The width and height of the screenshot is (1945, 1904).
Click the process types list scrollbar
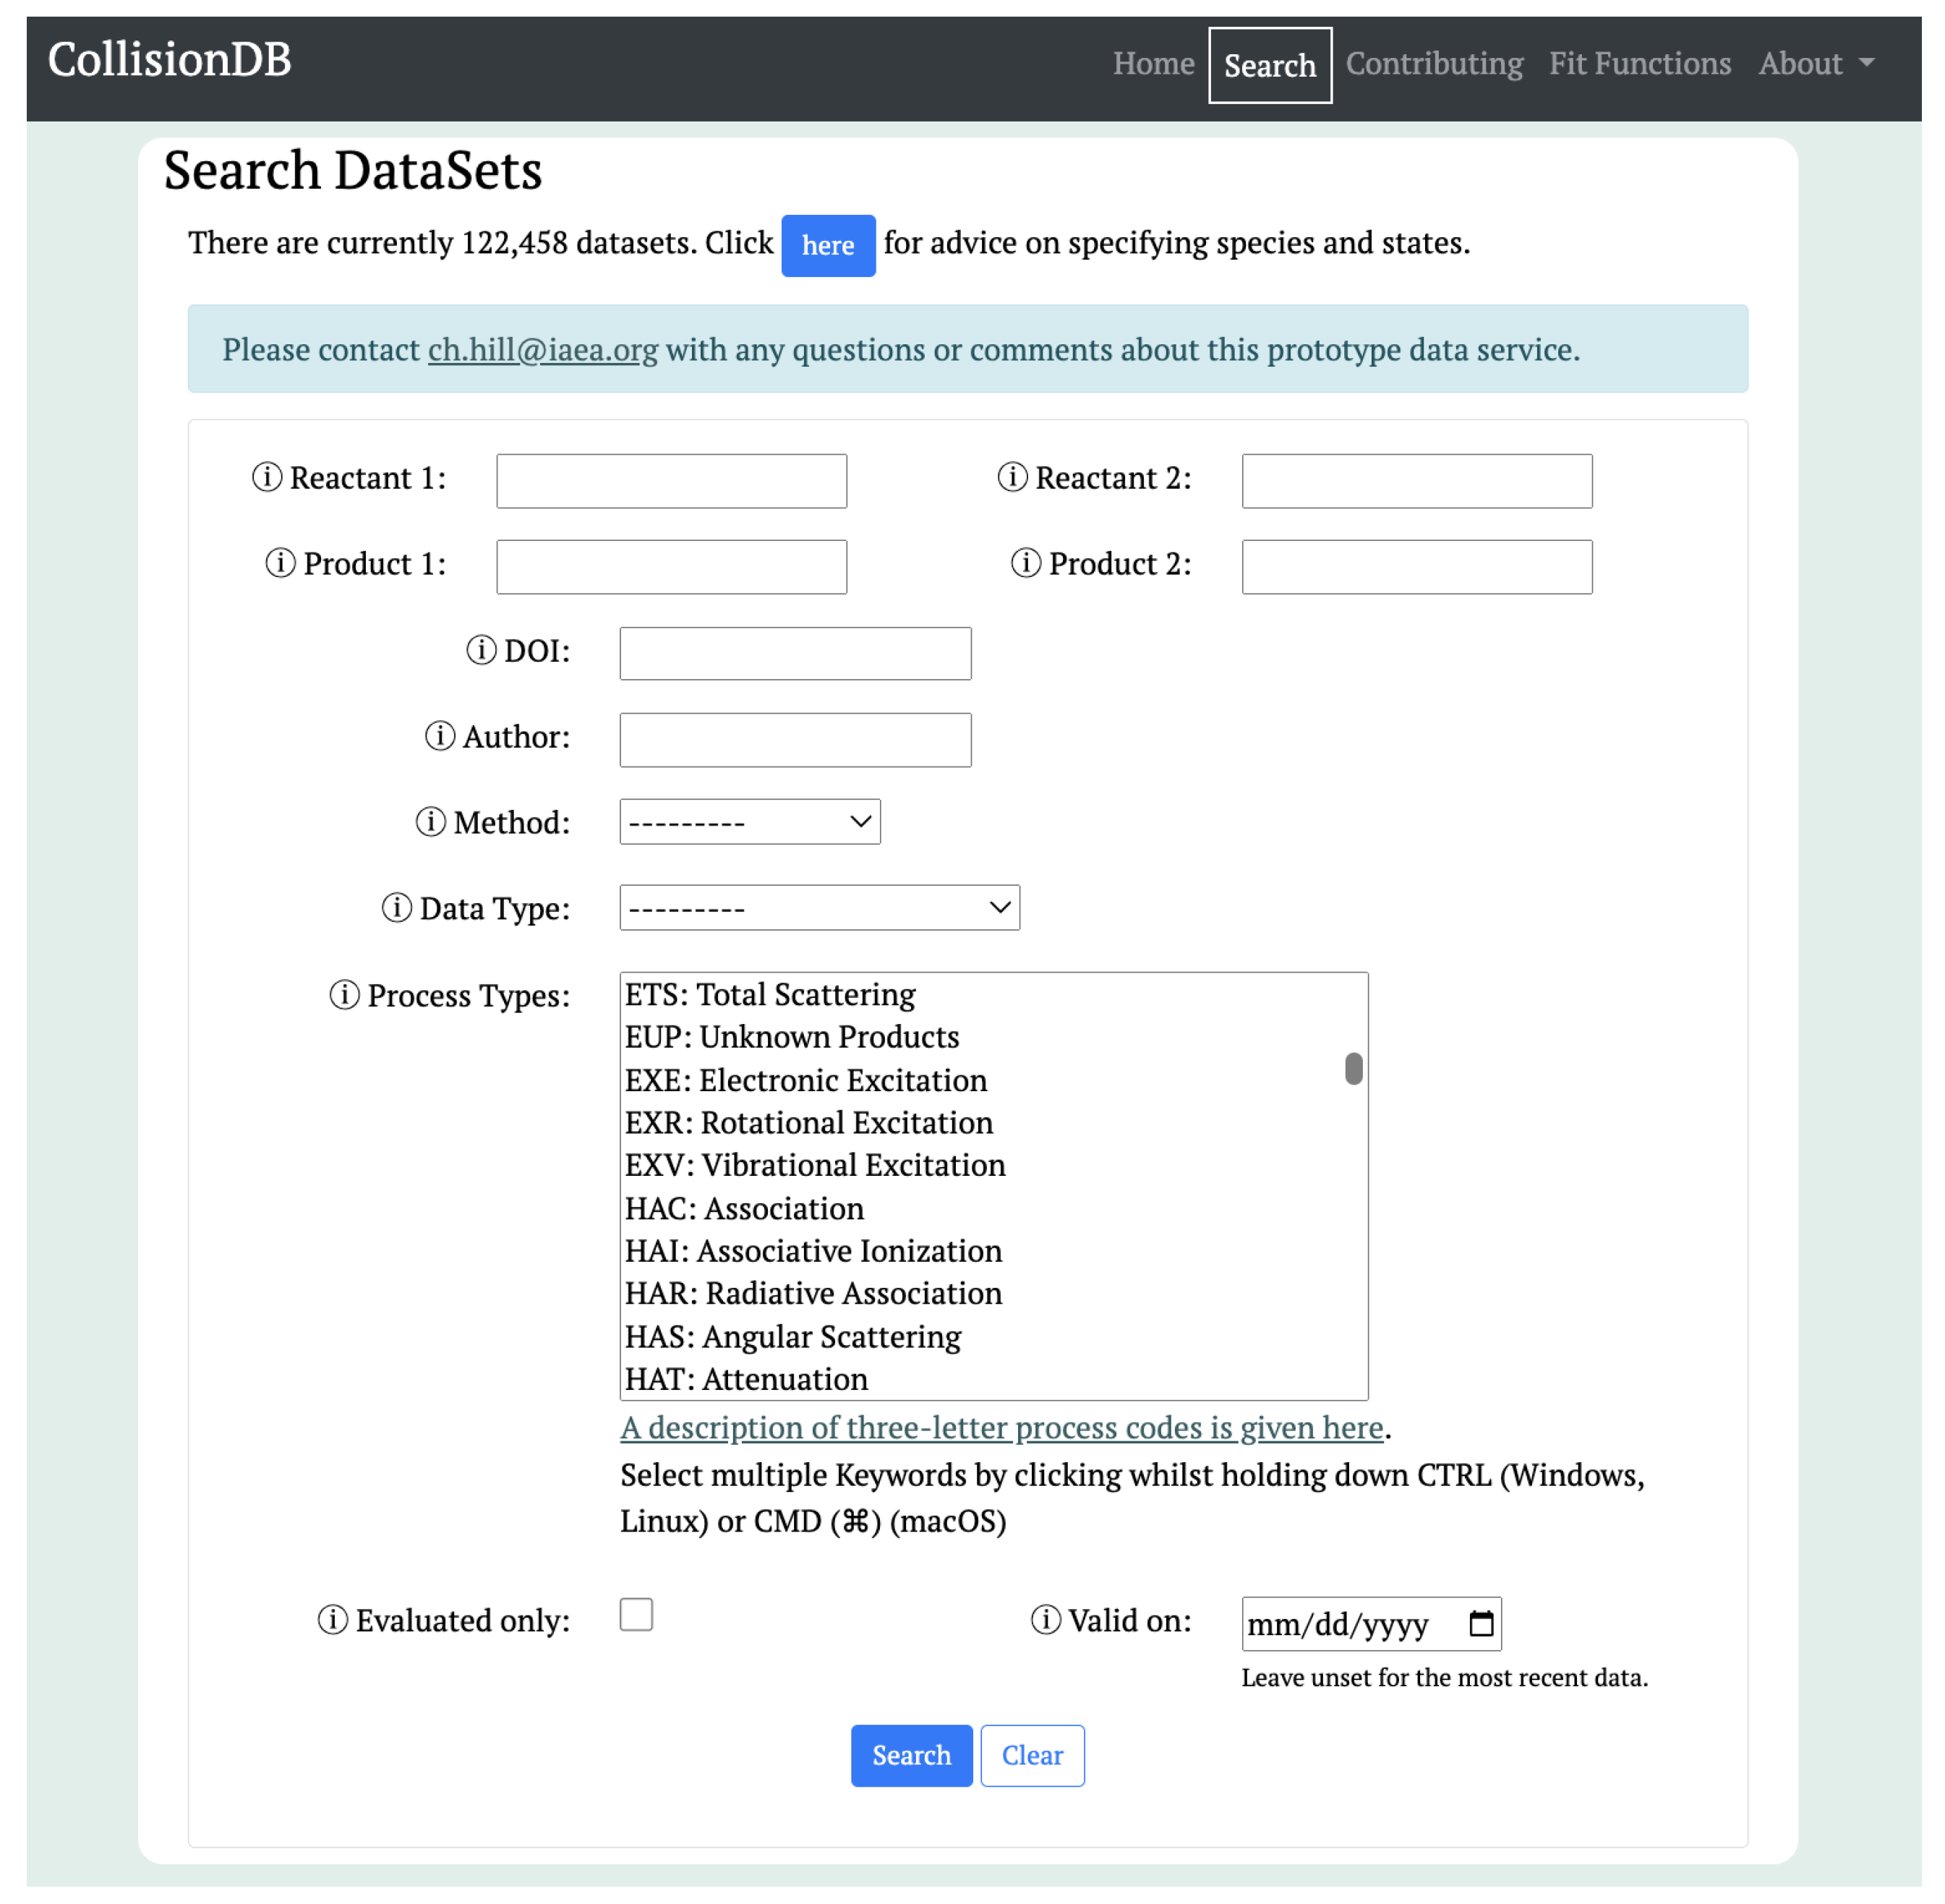point(1354,1070)
